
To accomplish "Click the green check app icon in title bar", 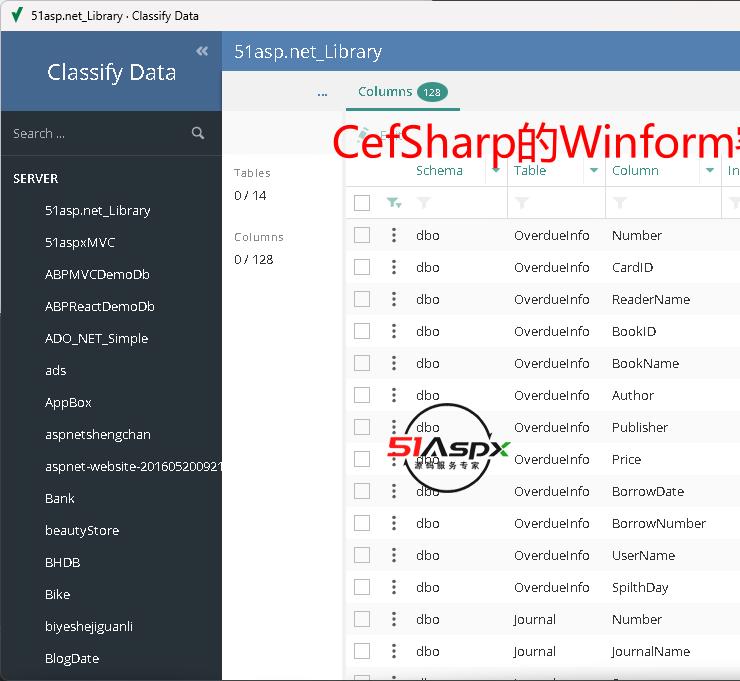I will click(17, 15).
